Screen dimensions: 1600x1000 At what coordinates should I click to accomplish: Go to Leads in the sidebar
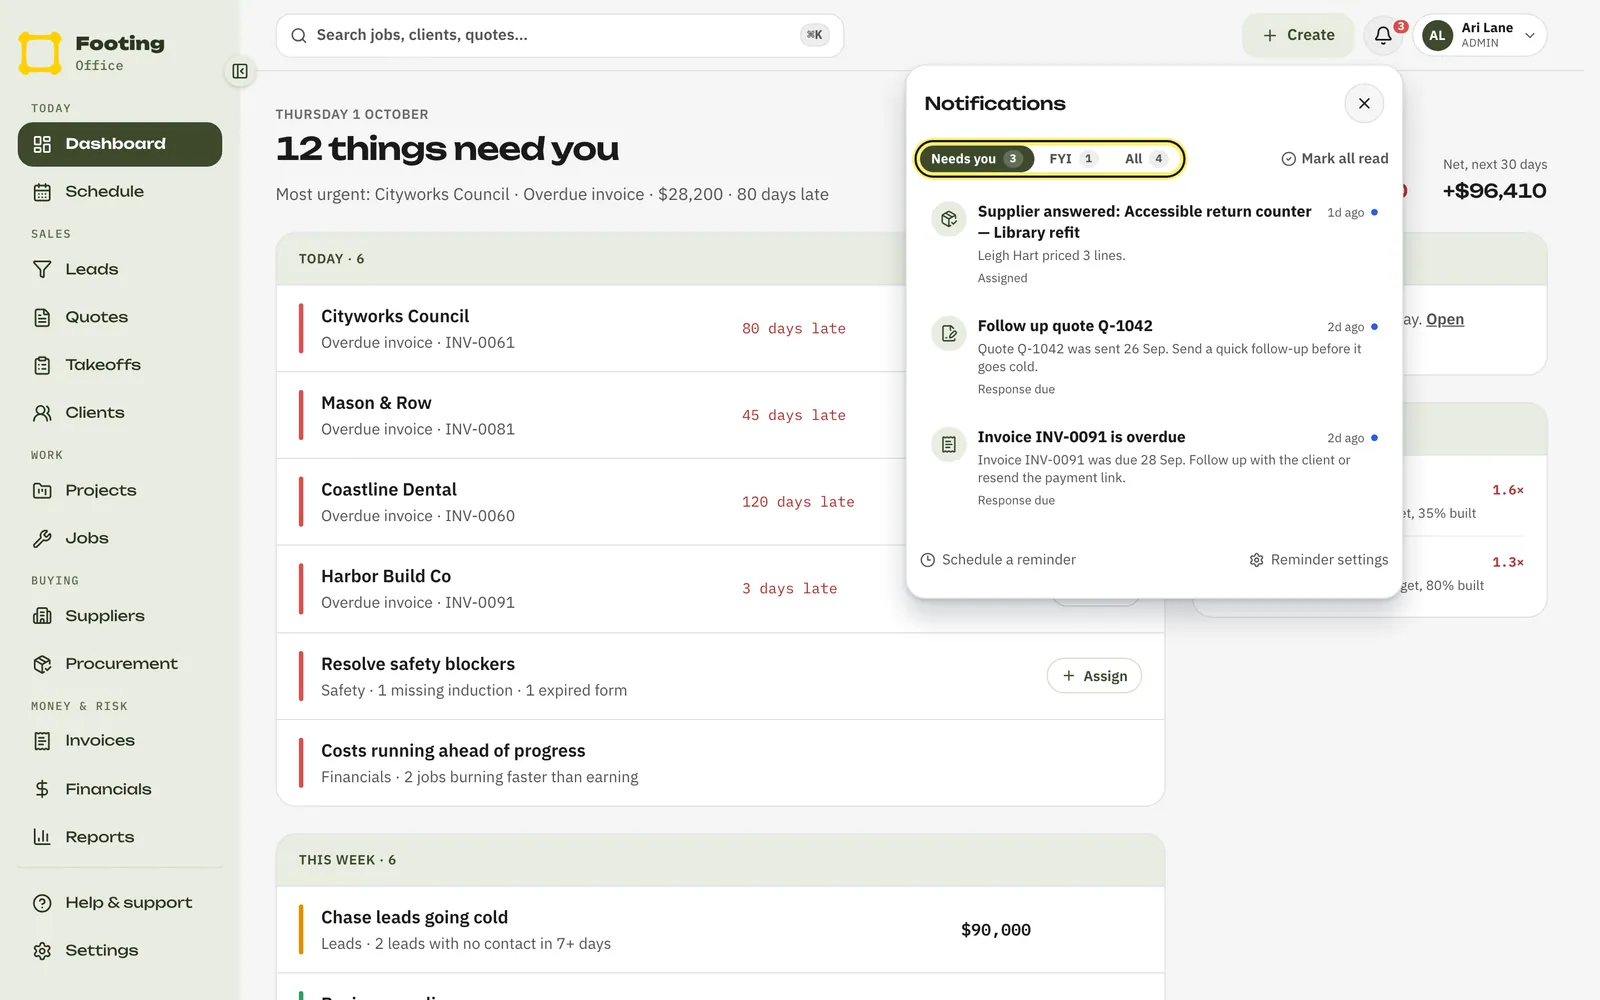120,270
